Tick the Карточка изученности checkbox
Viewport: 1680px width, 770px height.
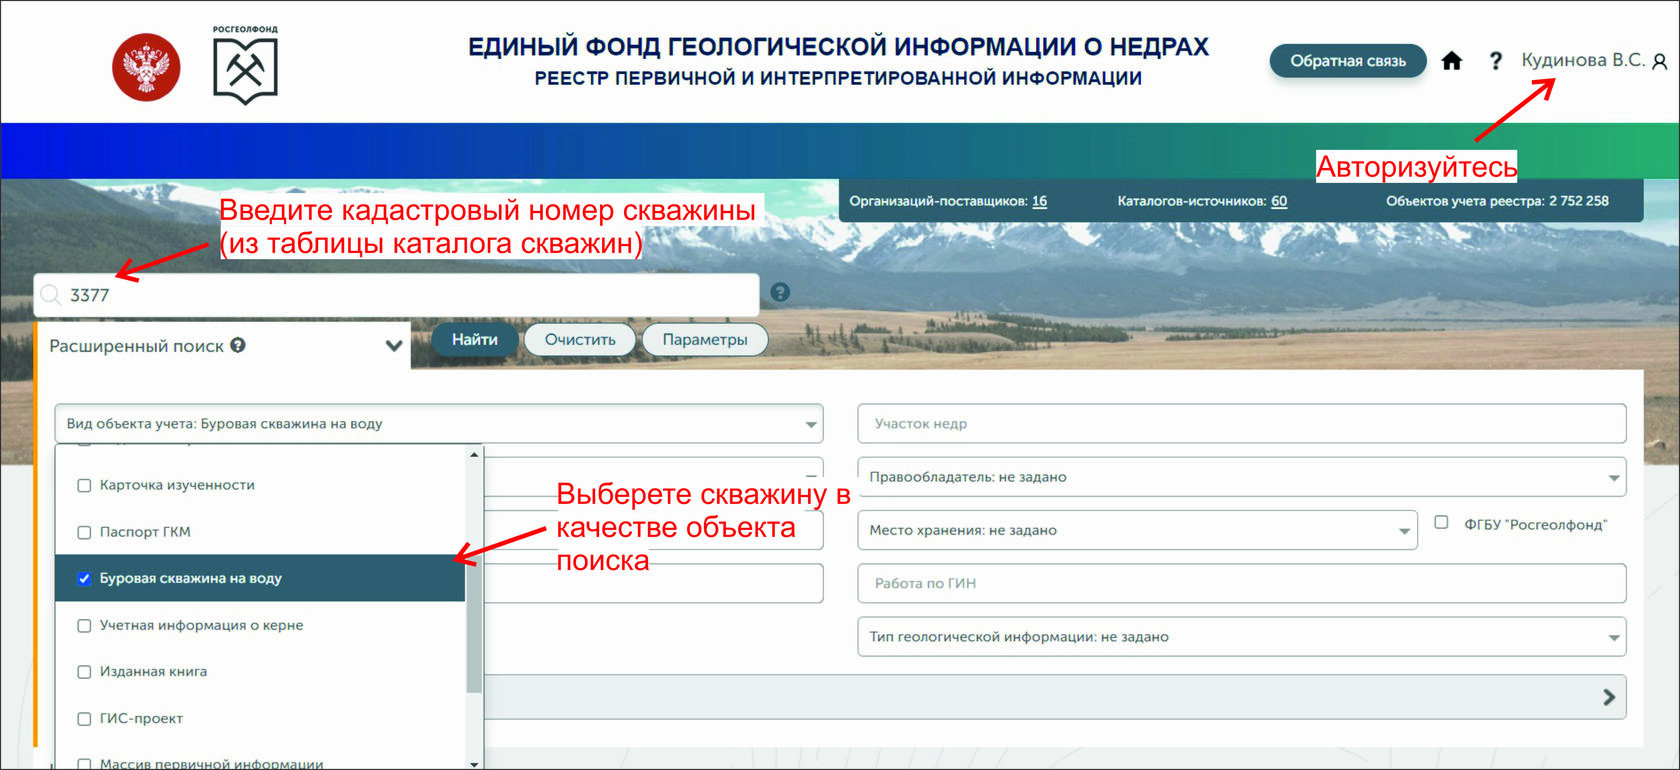coord(84,485)
